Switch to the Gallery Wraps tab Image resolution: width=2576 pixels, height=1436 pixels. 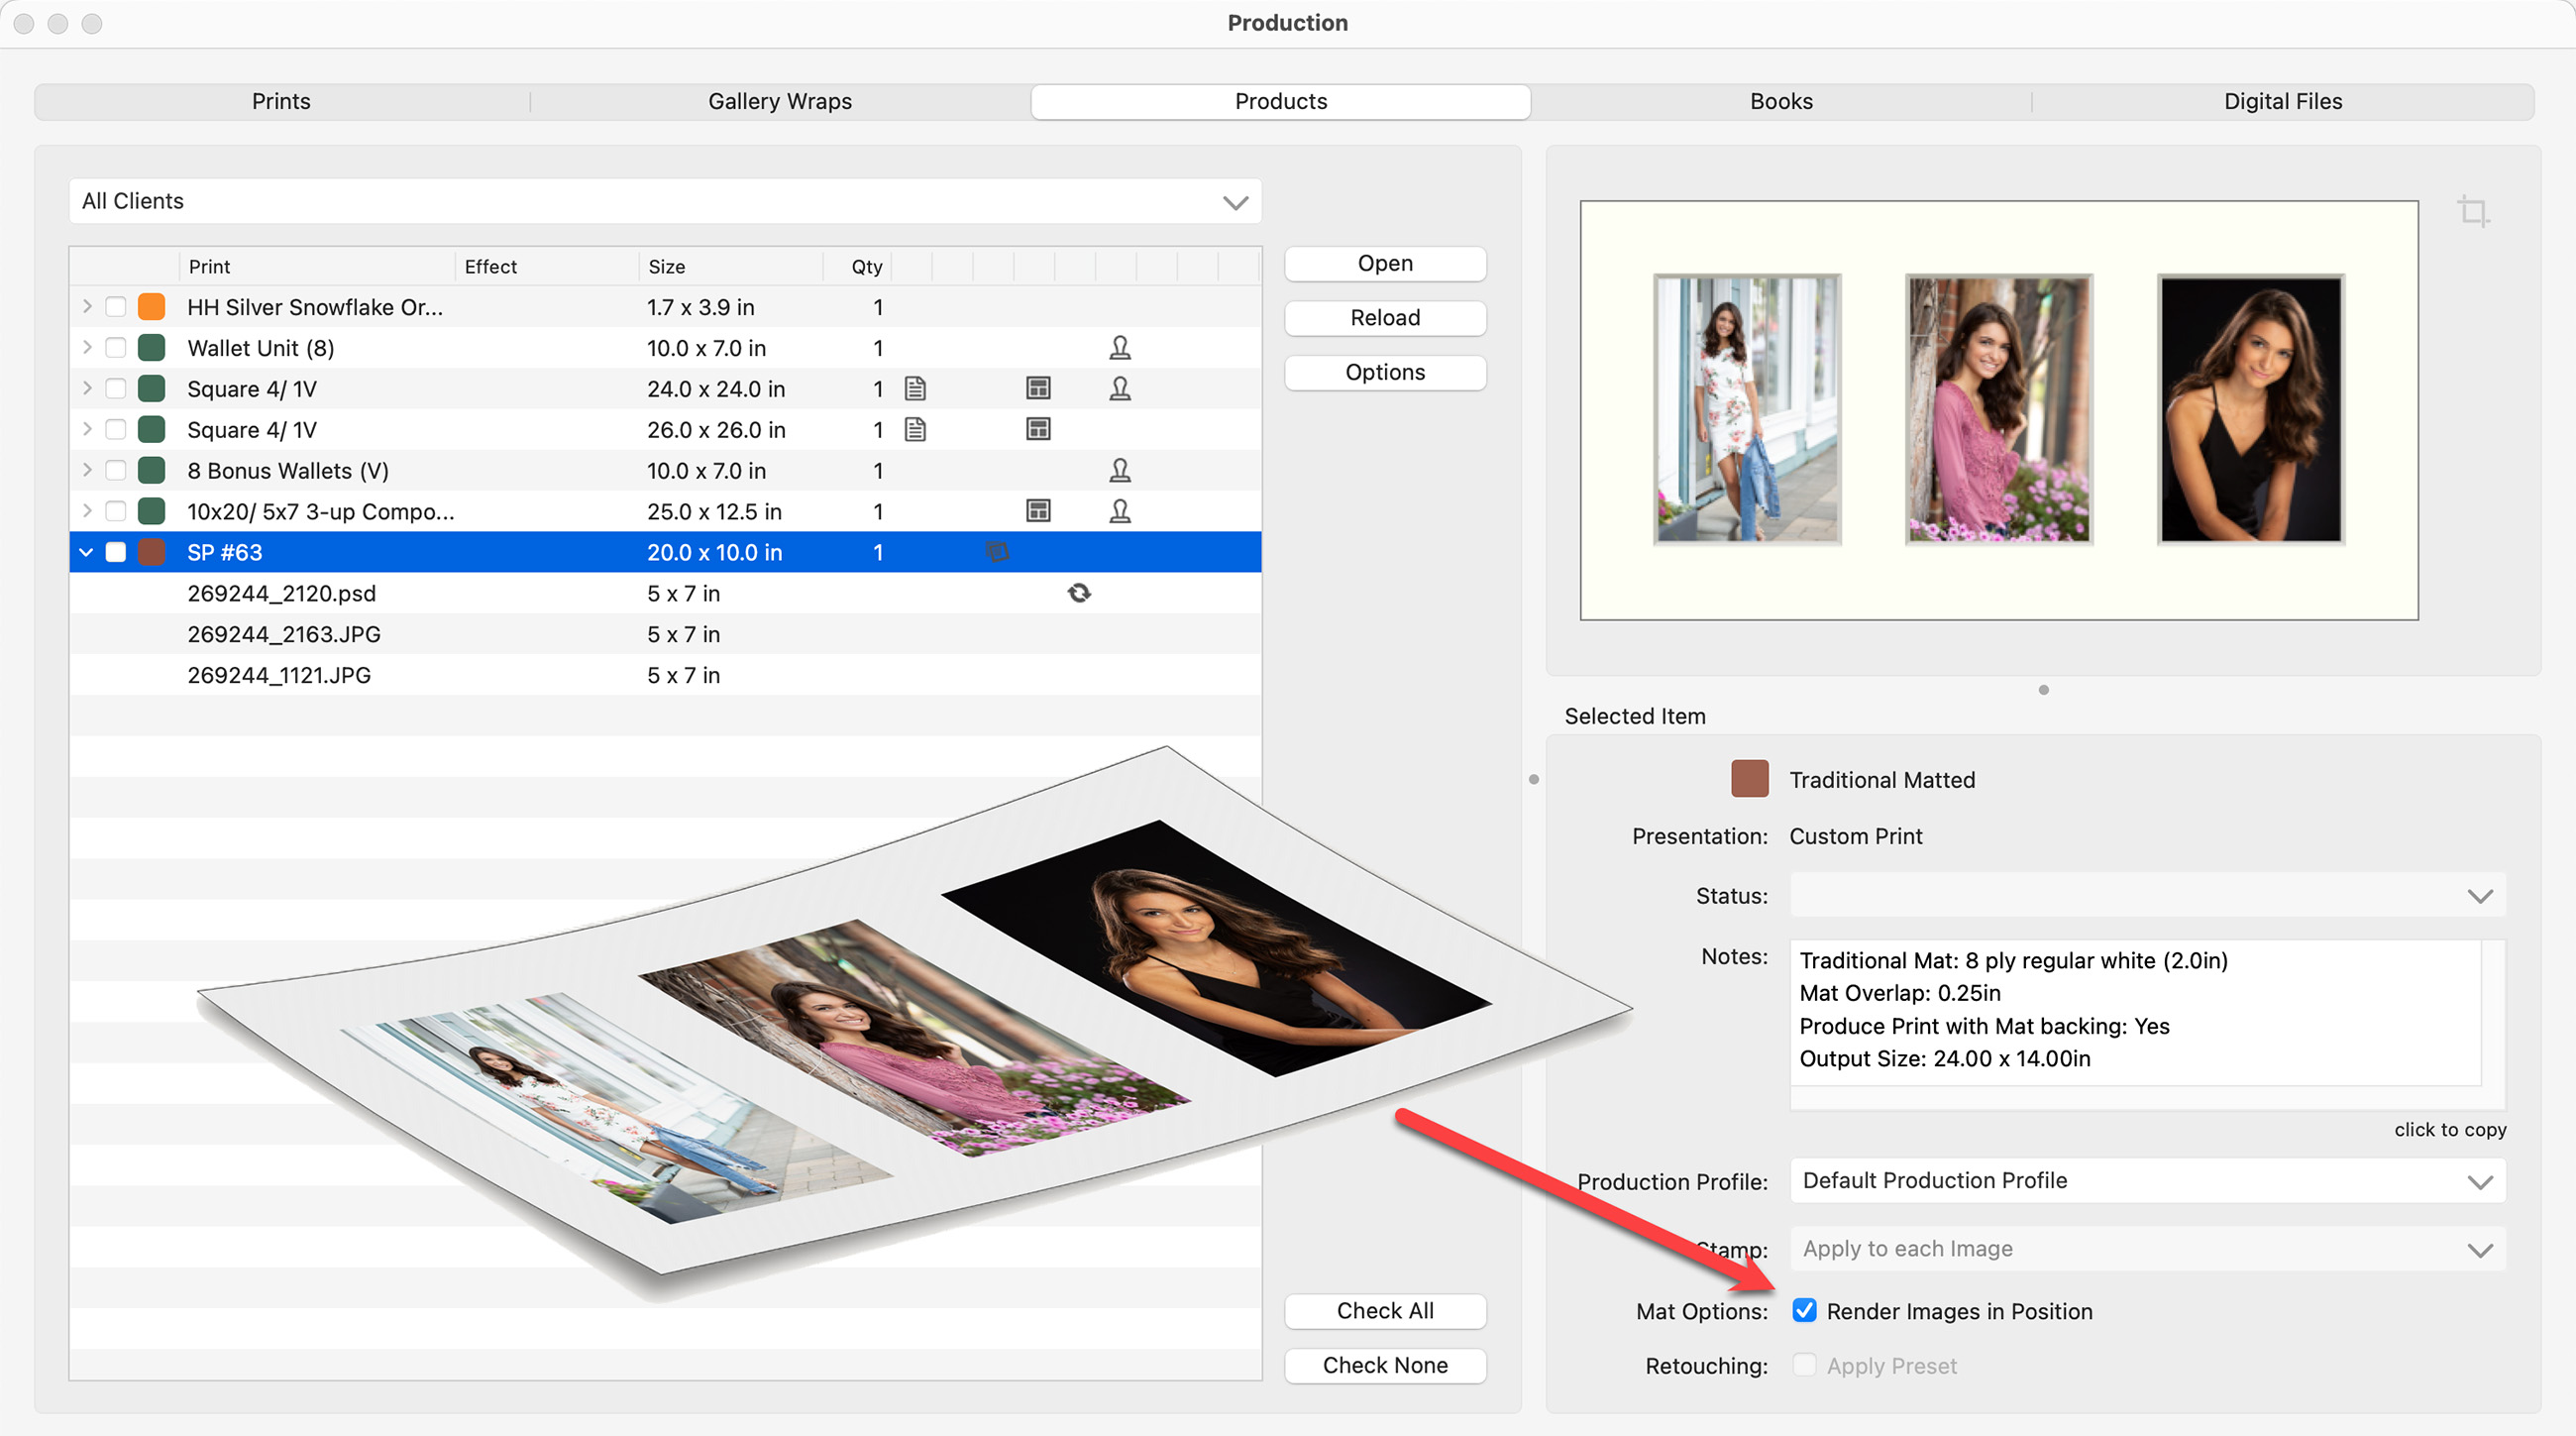[x=780, y=101]
